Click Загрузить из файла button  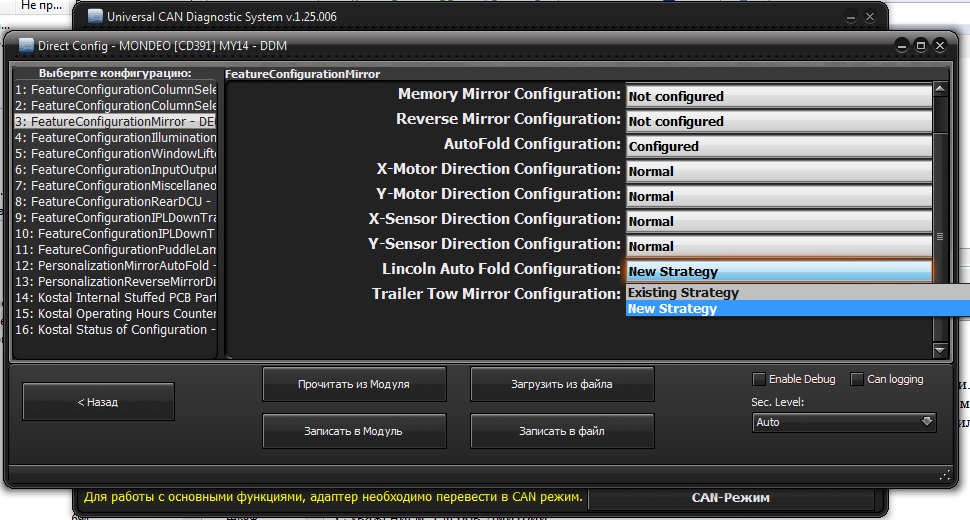point(561,383)
